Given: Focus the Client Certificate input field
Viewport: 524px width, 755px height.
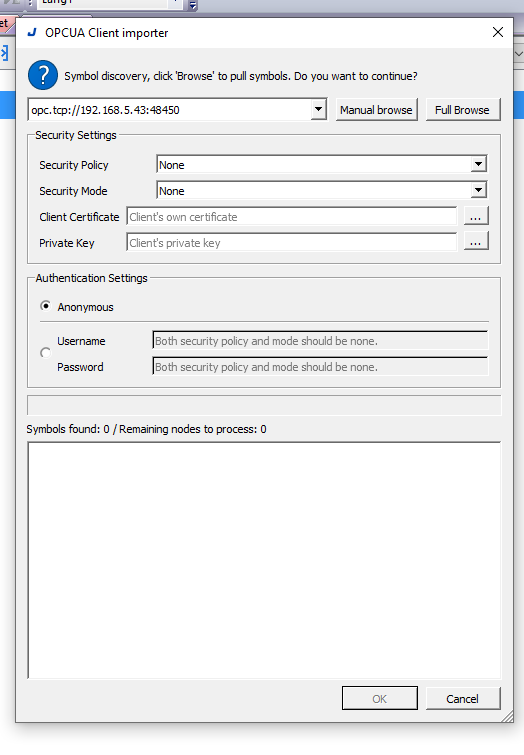Looking at the screenshot, I should tap(292, 216).
